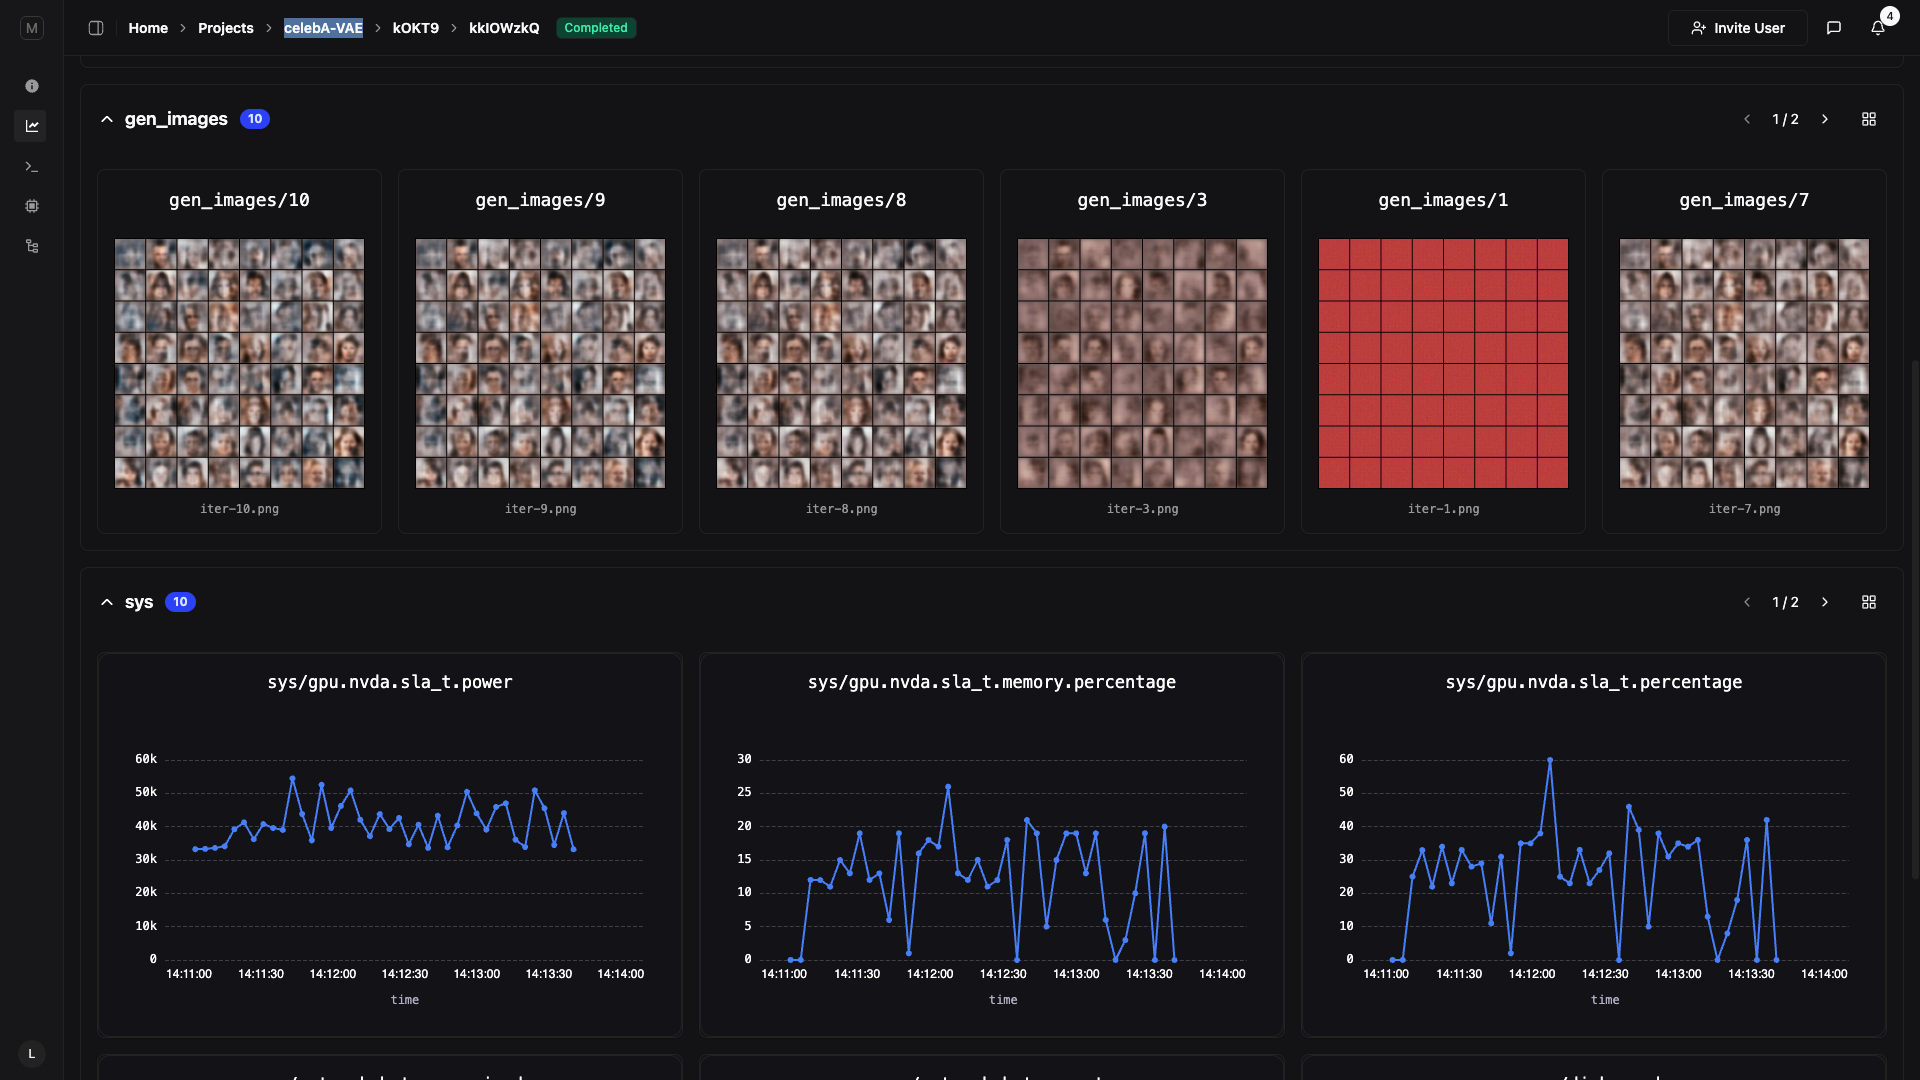1920x1080 pixels.
Task: Toggle the sidebar panel icon
Action: pyautogui.click(x=96, y=28)
